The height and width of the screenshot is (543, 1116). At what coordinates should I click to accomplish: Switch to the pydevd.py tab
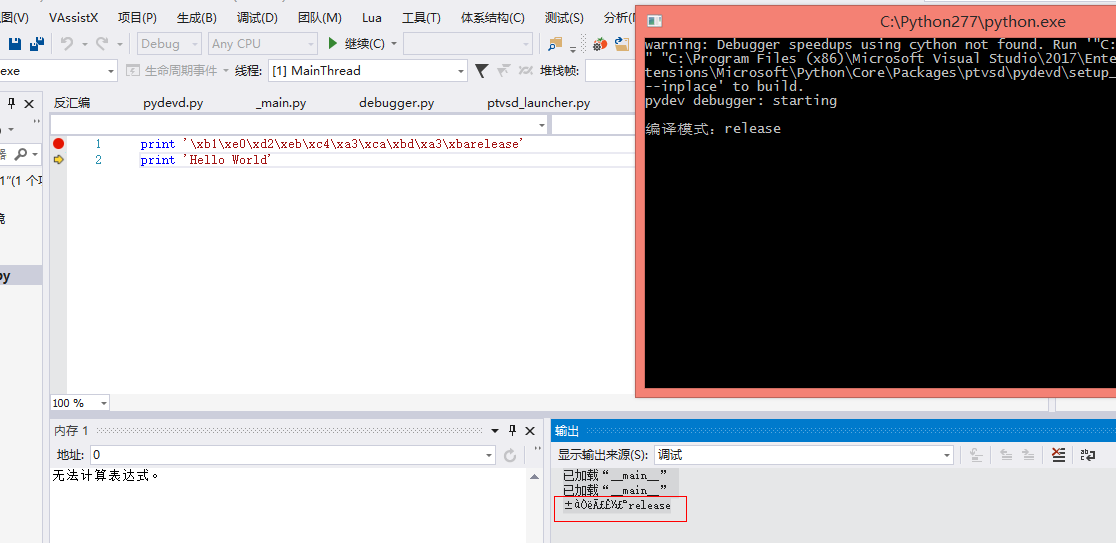click(173, 103)
